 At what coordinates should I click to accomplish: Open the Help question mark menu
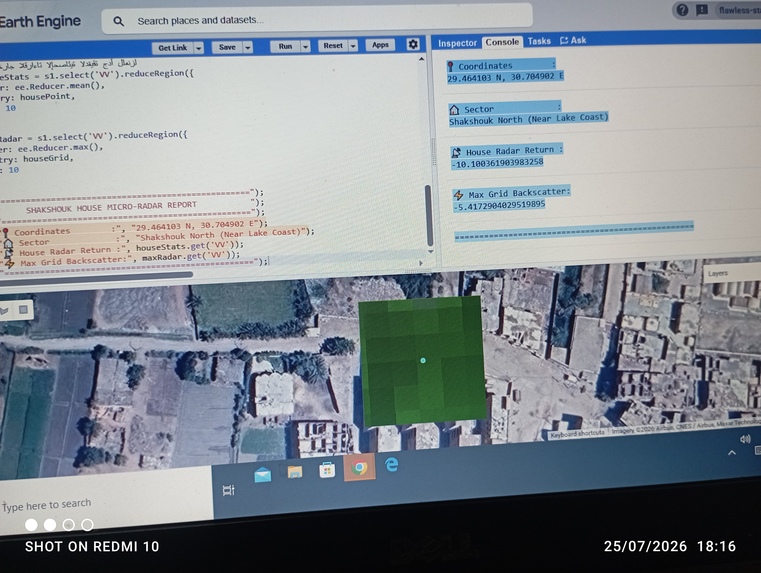point(682,10)
